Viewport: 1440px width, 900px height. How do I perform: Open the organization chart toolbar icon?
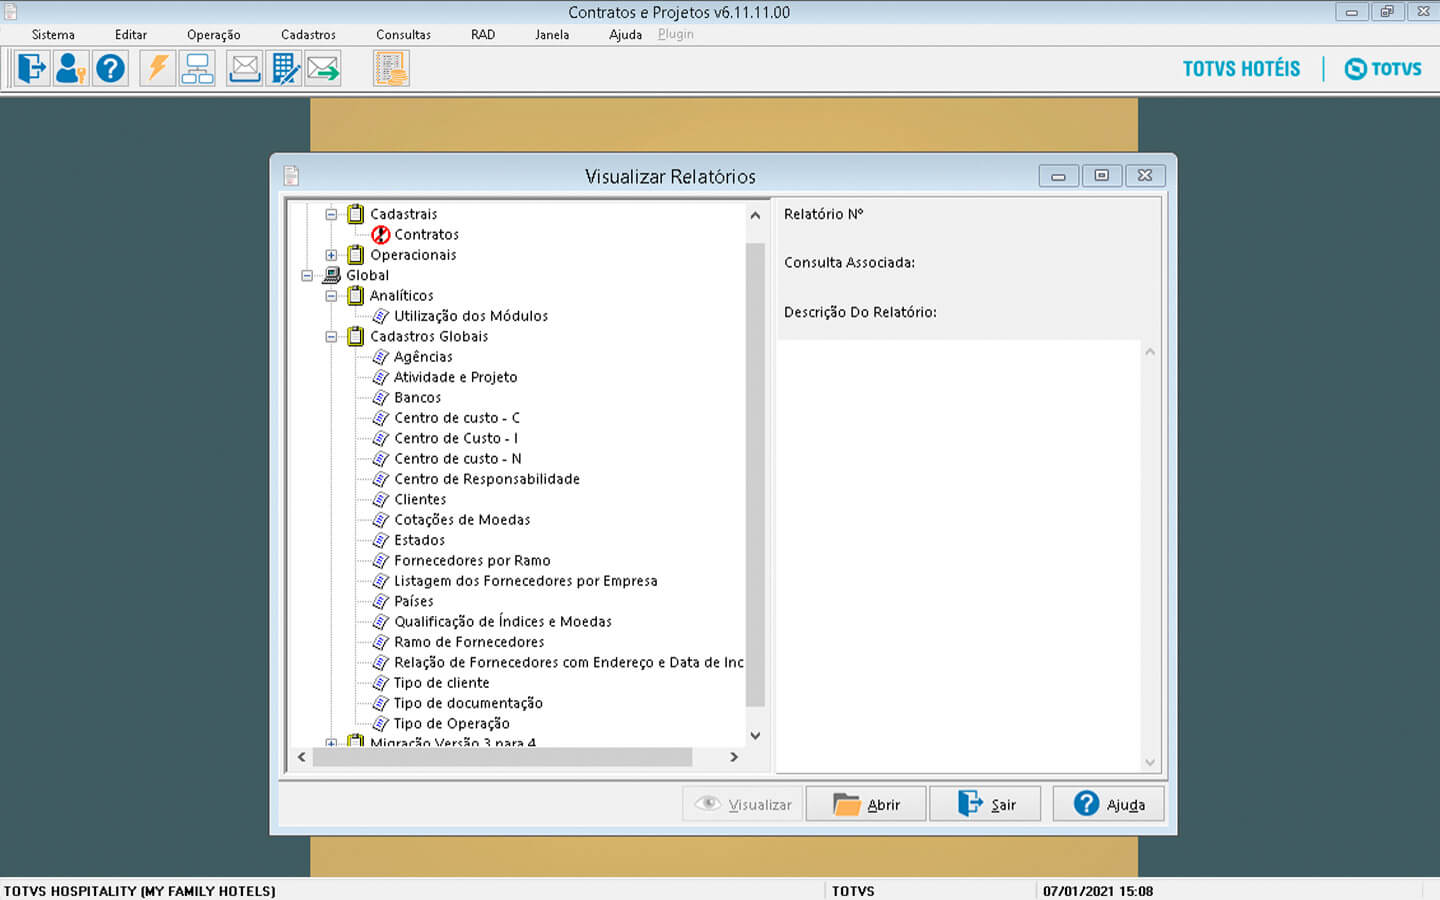pos(197,69)
